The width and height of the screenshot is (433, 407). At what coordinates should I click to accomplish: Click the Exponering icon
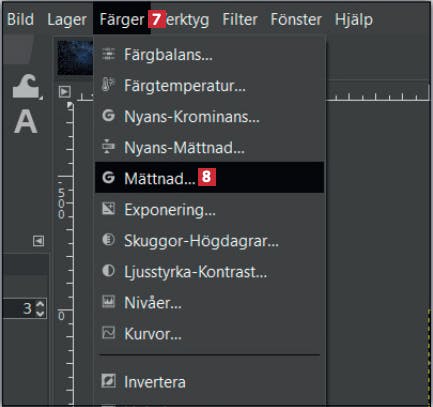tap(108, 209)
